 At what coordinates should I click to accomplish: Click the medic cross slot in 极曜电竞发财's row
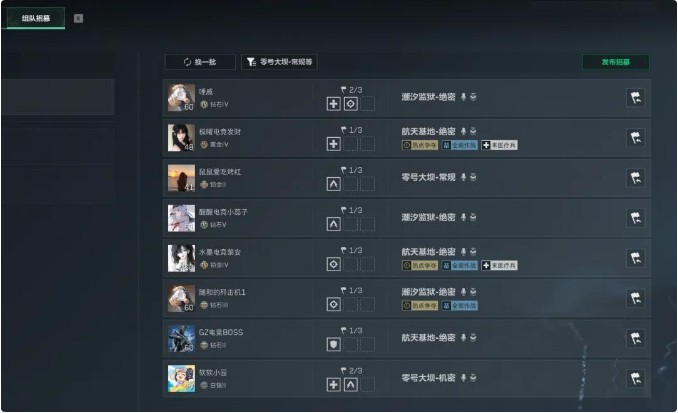click(333, 144)
